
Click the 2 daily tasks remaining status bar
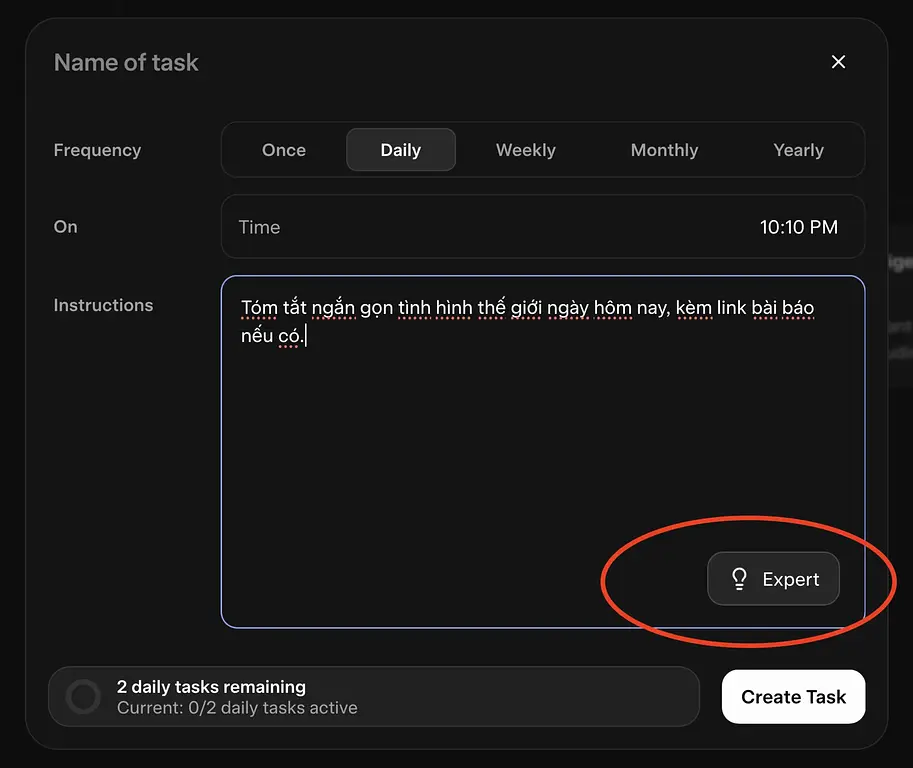(373, 696)
